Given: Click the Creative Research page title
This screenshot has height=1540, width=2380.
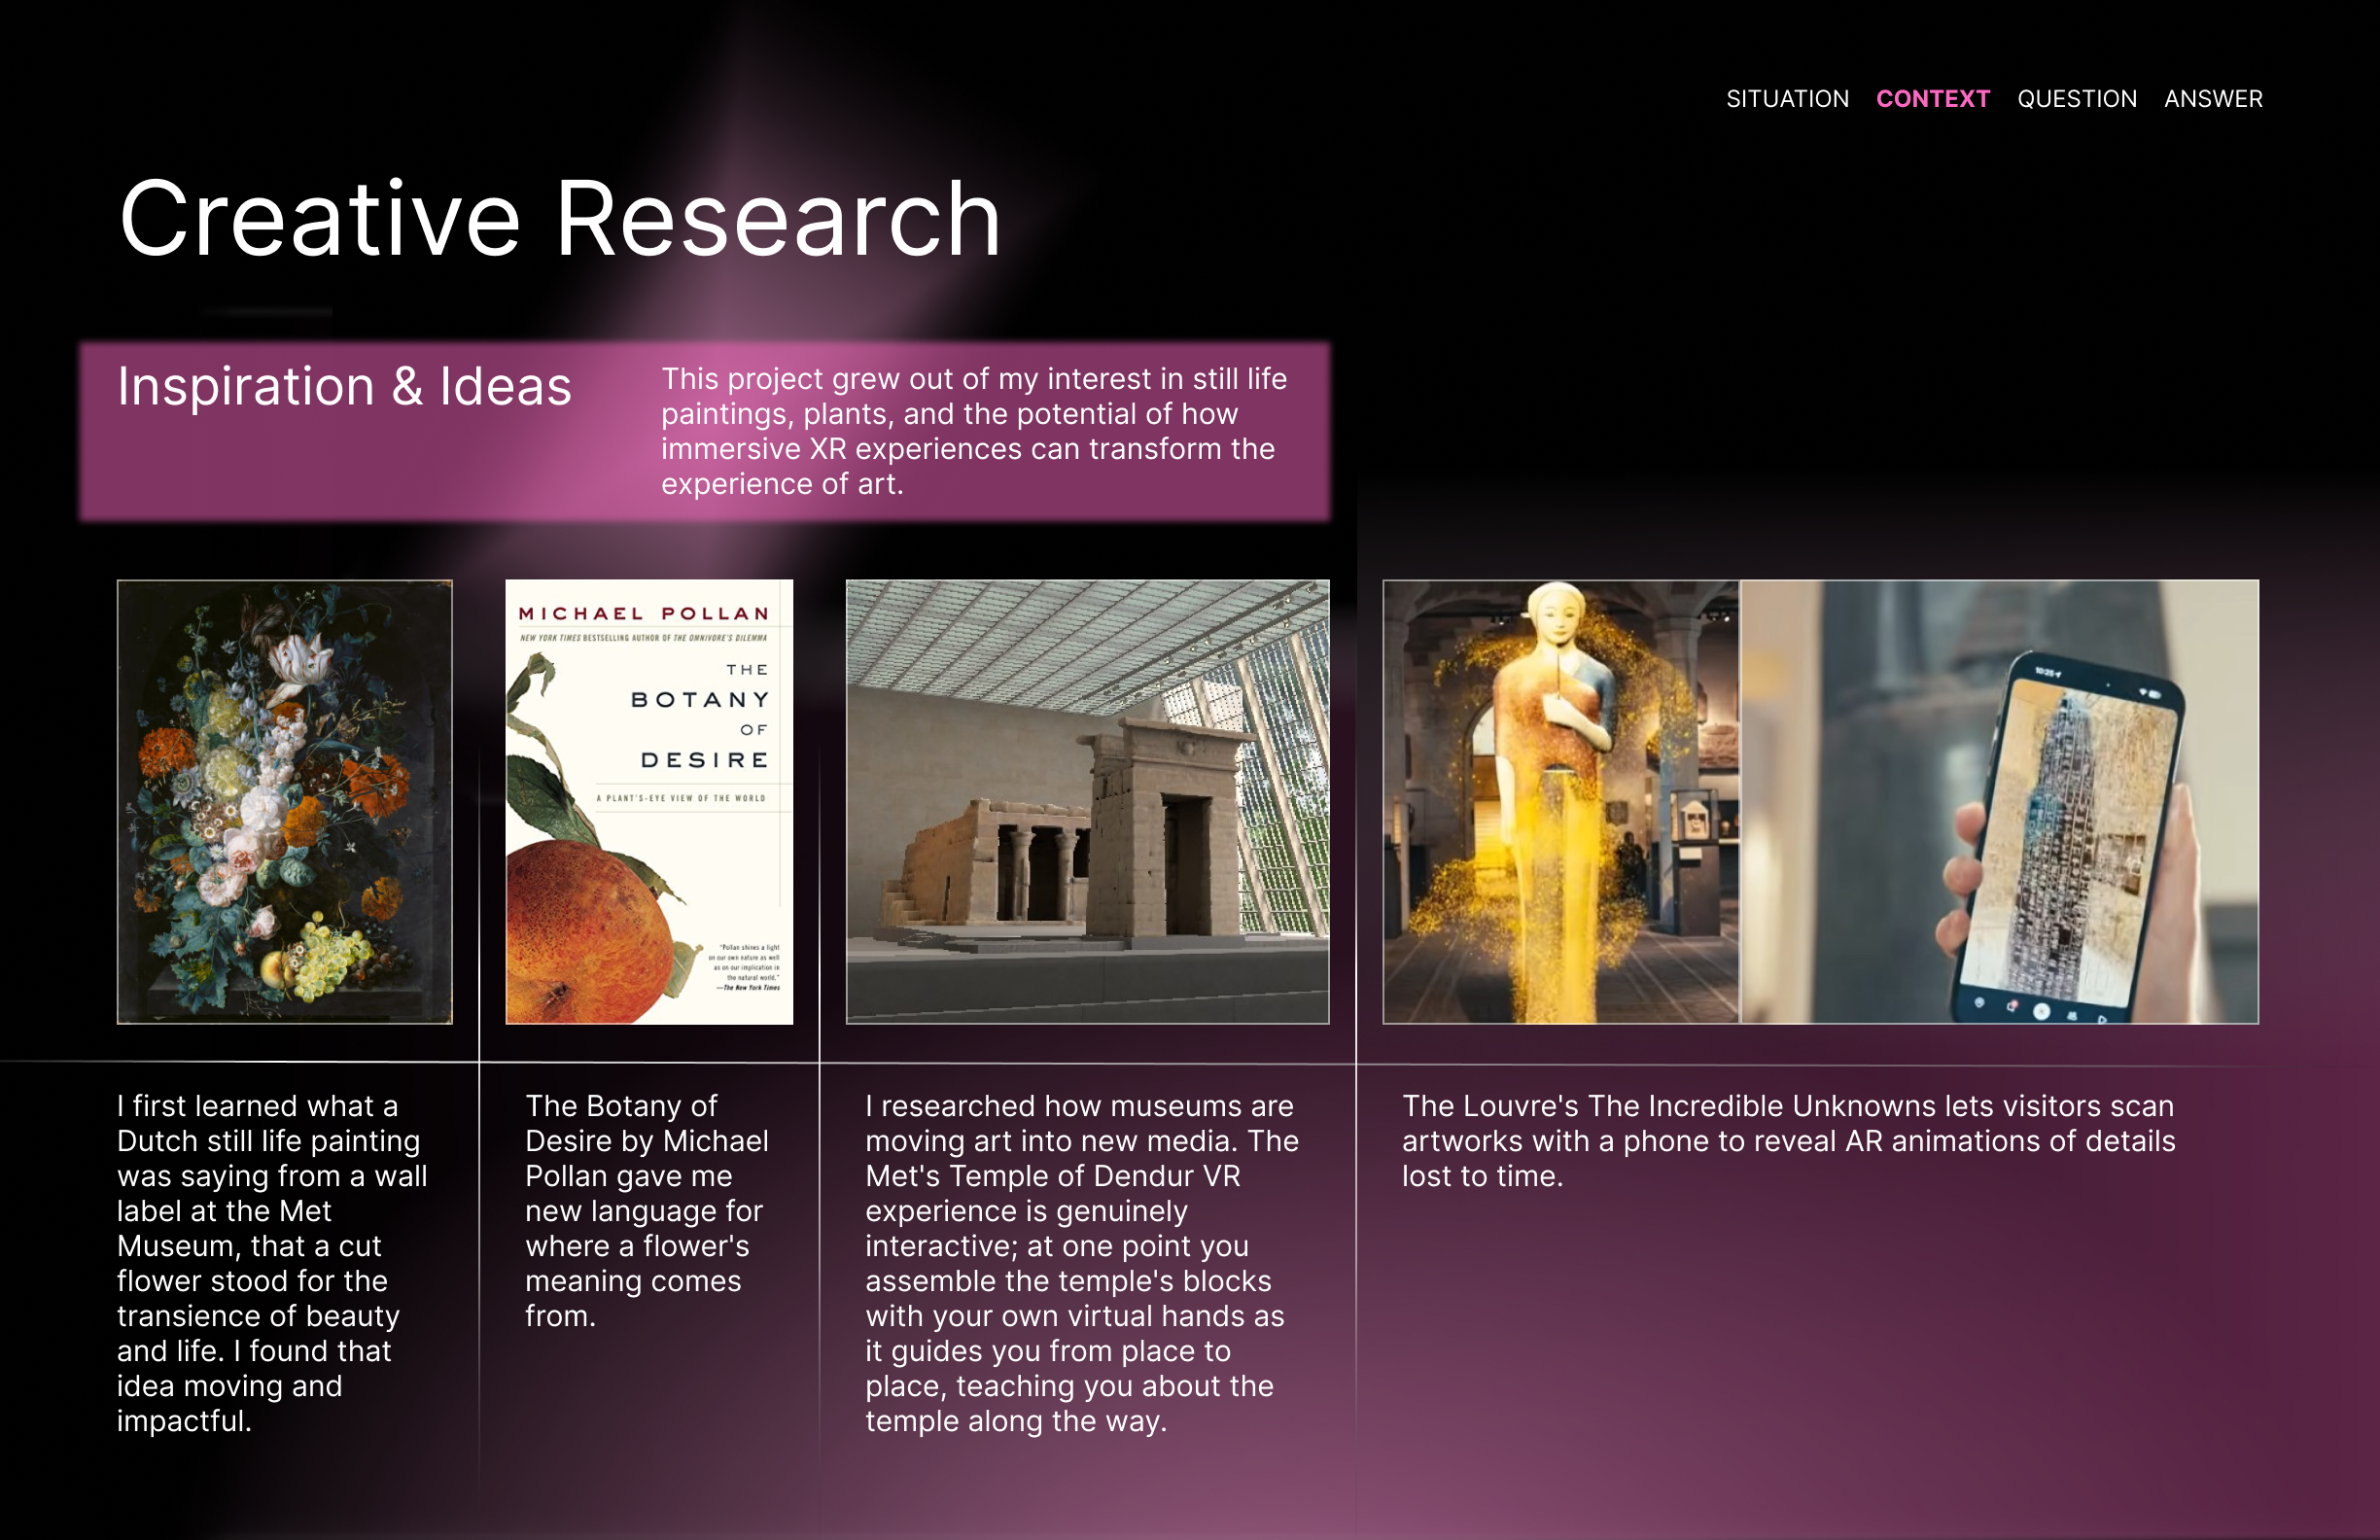Looking at the screenshot, I should click(x=560, y=218).
